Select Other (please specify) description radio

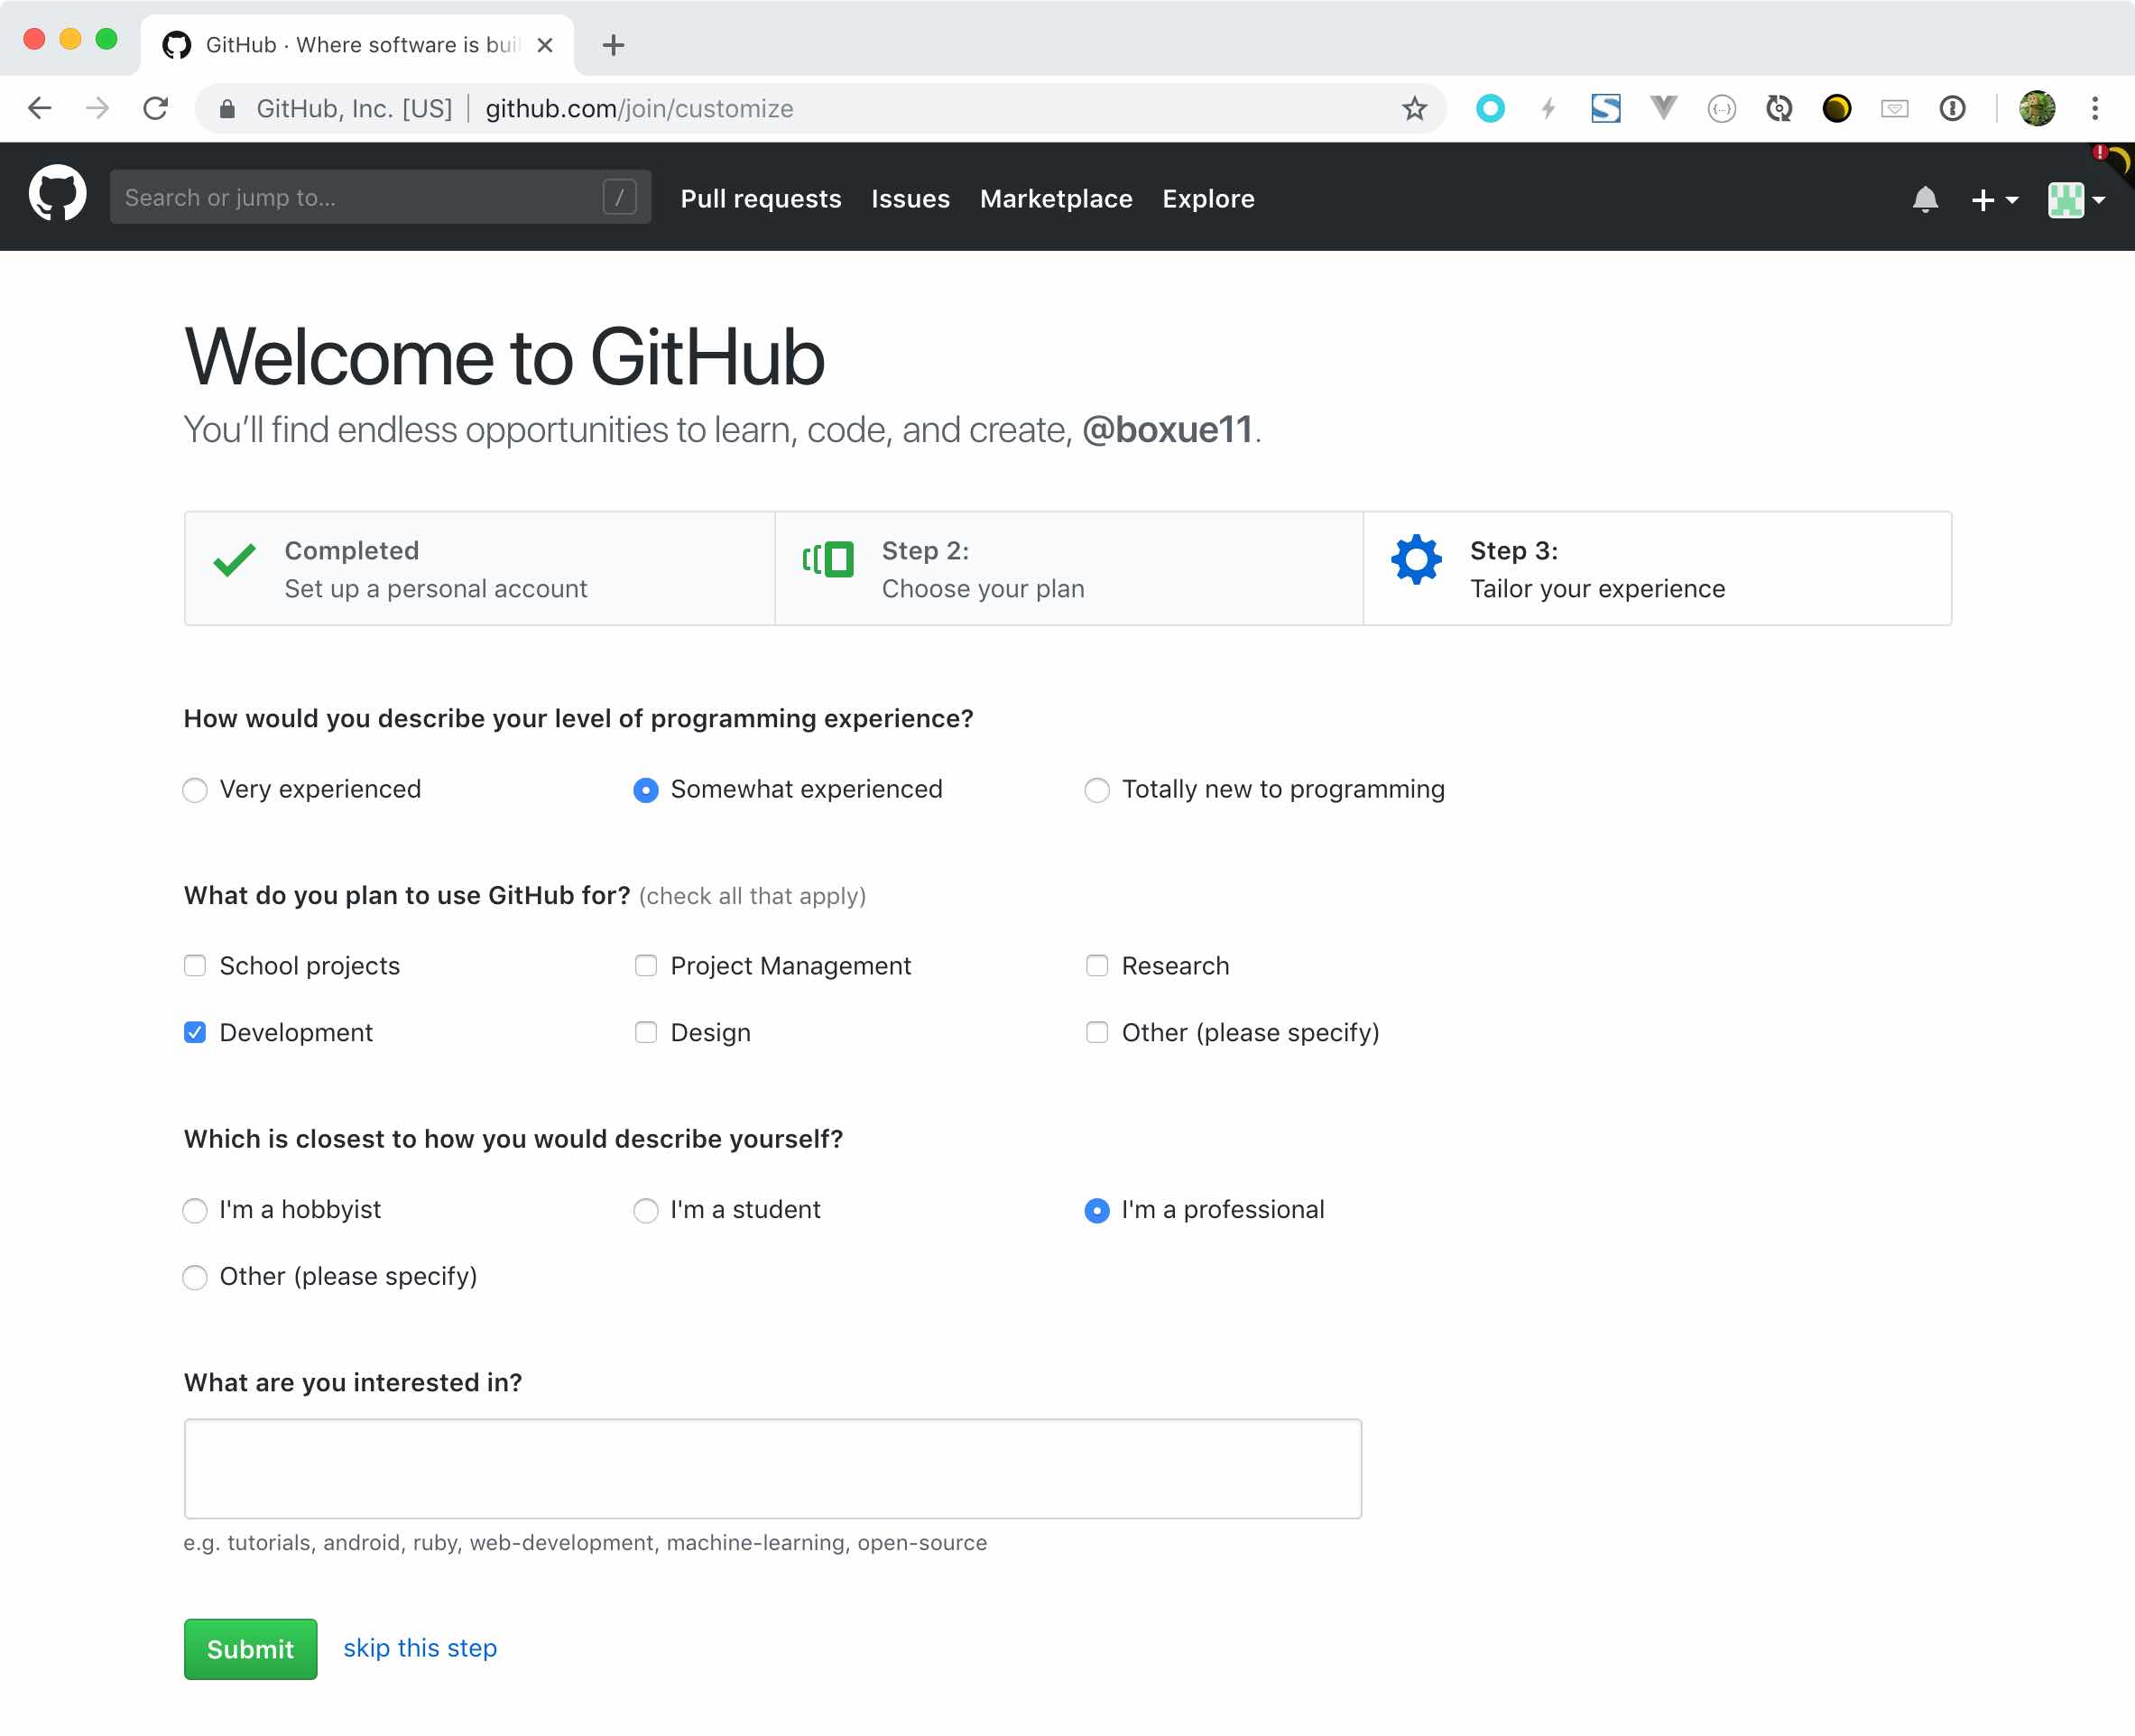click(x=195, y=1277)
